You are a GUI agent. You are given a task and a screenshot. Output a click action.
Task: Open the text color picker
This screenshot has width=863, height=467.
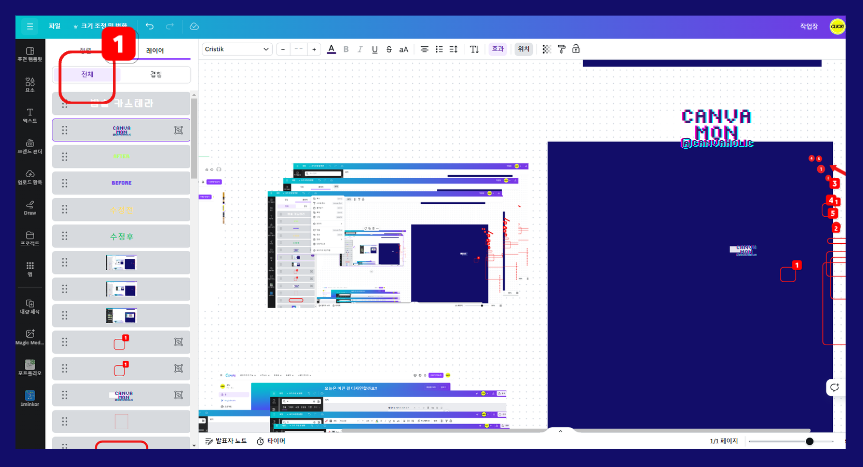click(331, 49)
